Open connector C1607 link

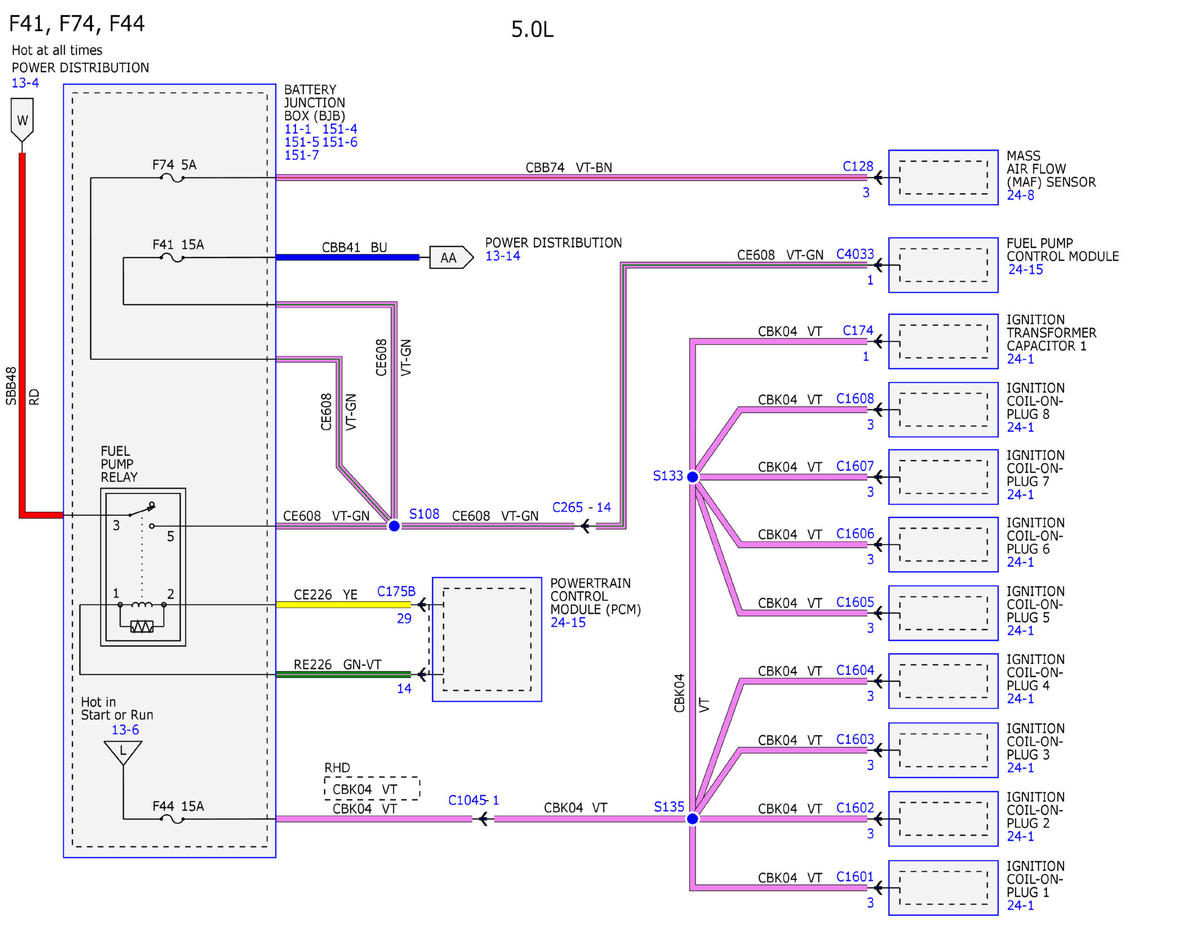(855, 466)
